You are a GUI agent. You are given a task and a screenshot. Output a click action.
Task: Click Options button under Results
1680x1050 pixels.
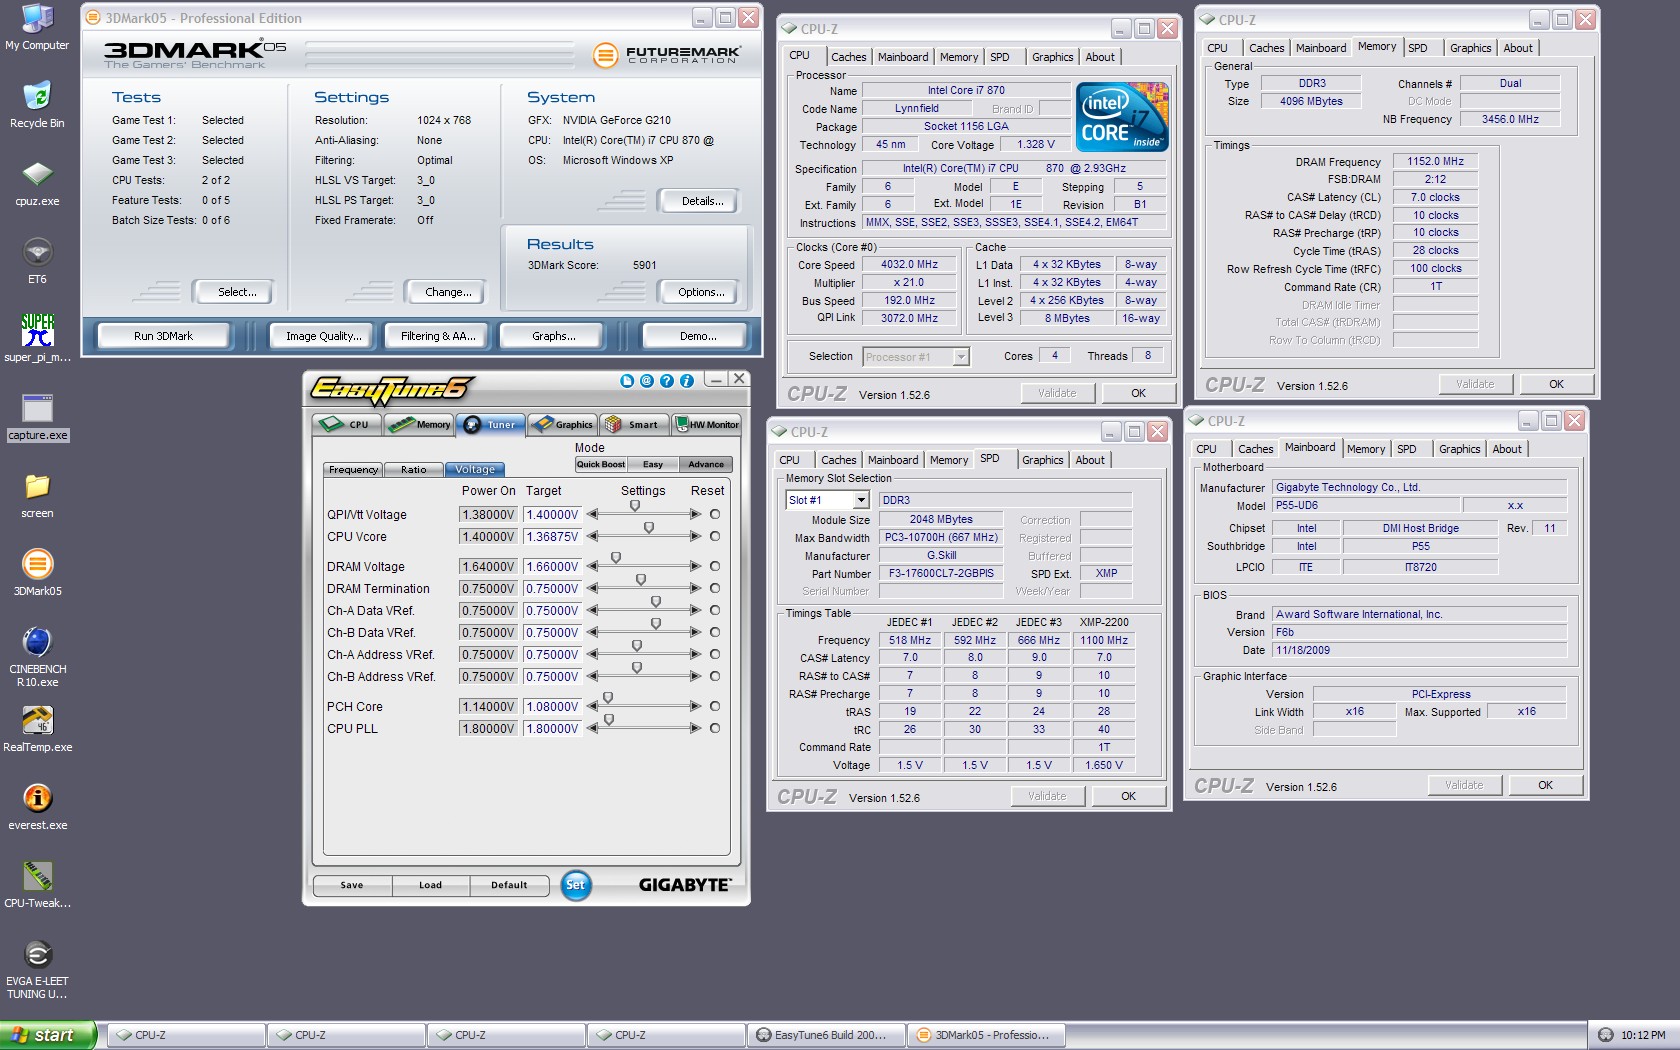click(701, 292)
